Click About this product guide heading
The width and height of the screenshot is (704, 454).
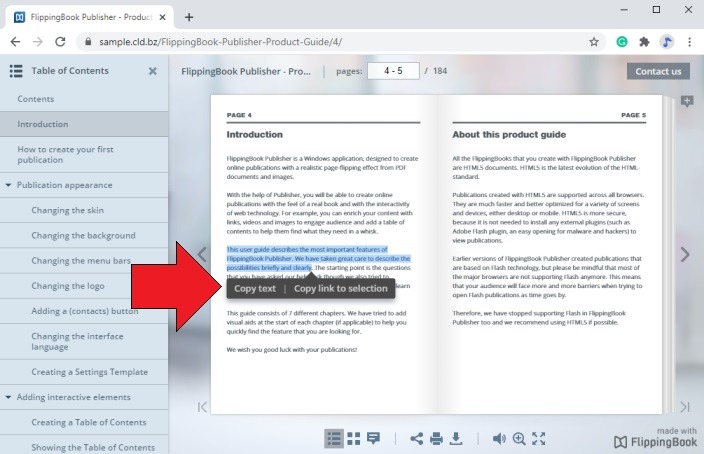coord(509,134)
